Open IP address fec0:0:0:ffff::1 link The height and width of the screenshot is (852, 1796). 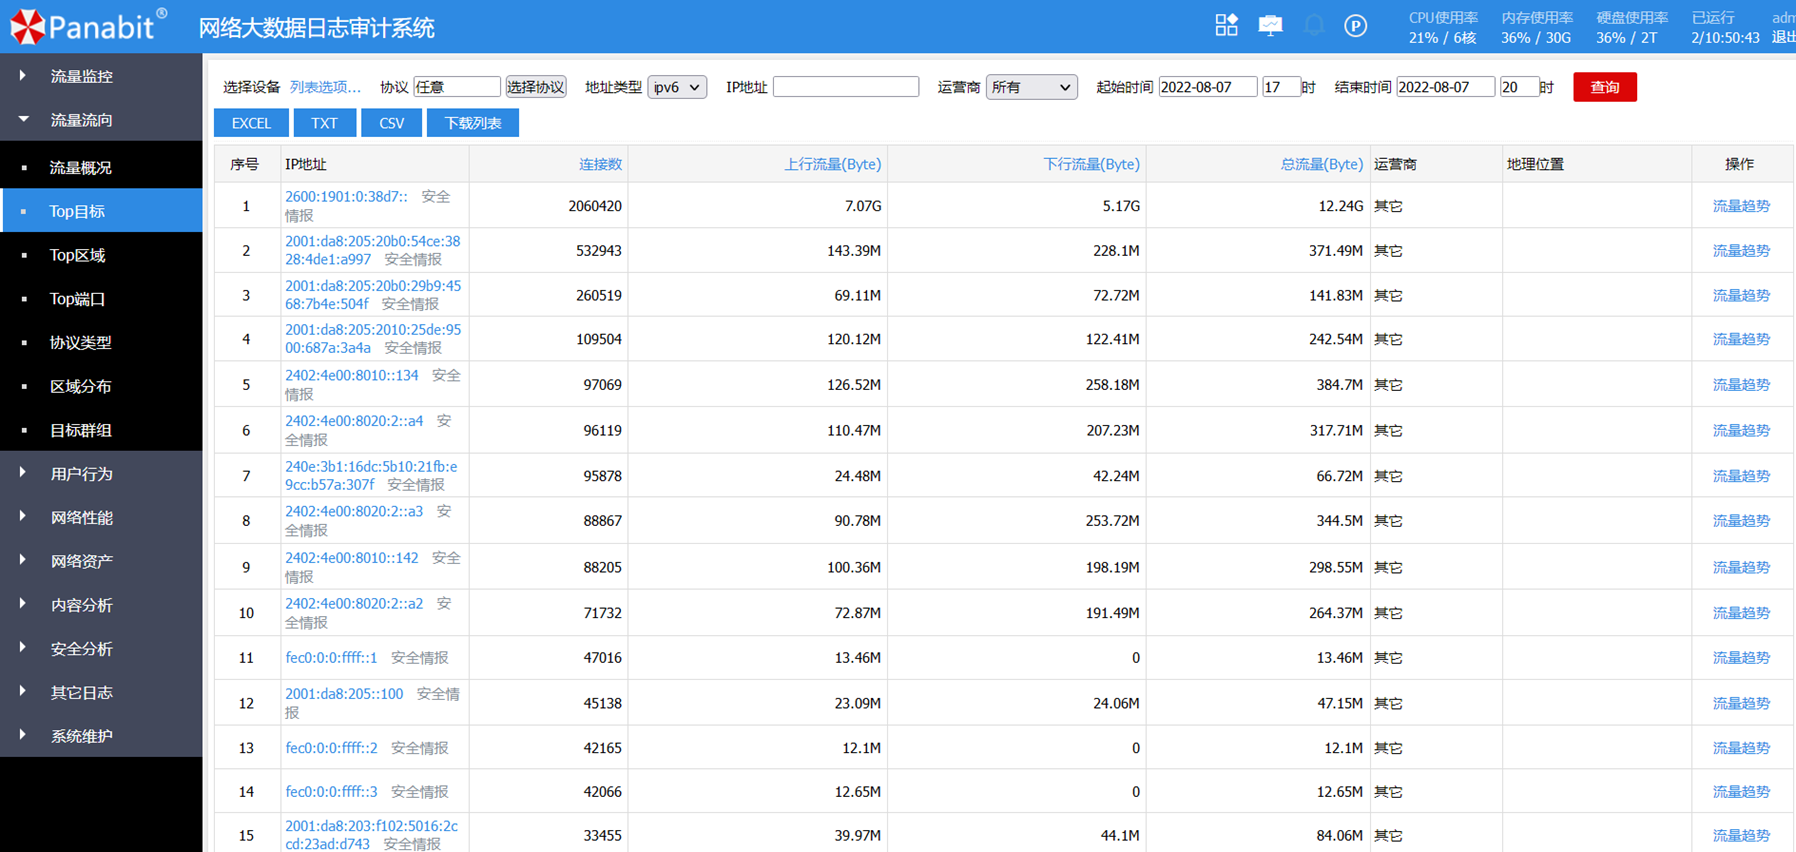[x=331, y=657]
